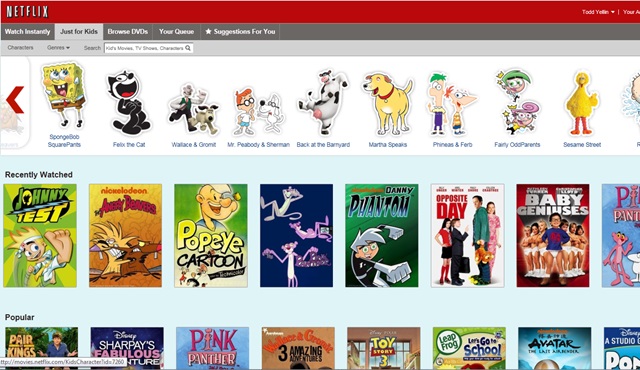Go to the Browse DVDs tab
This screenshot has width=640, height=370.
pyautogui.click(x=127, y=31)
